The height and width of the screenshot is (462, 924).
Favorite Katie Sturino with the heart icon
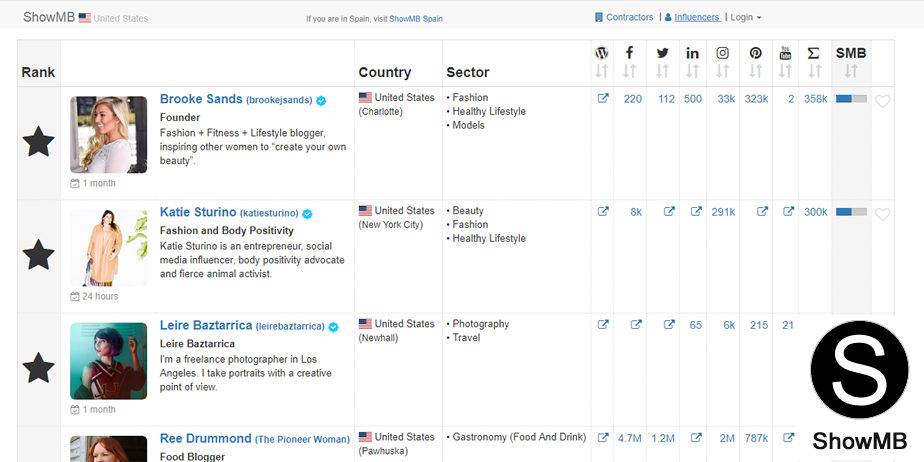[x=882, y=214]
